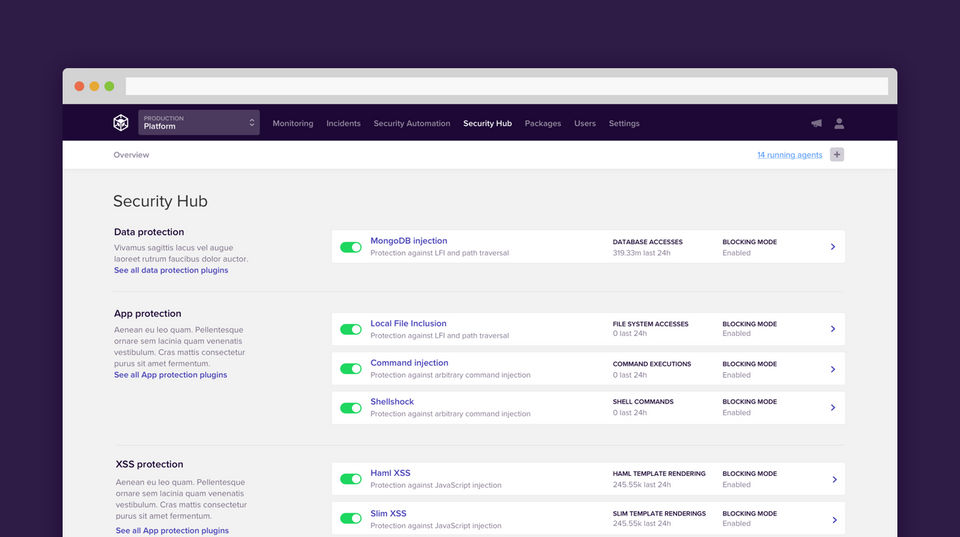Open the Packages menu item
This screenshot has width=960, height=537.
point(543,123)
